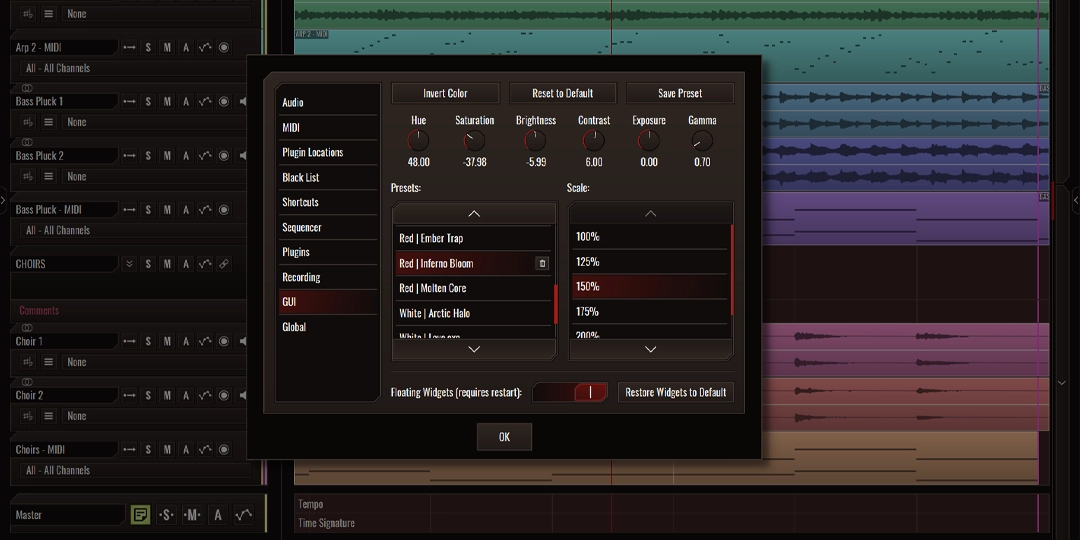
Task: Open channel dropdown under Bass Pluck - MIDI
Action: click(134, 230)
